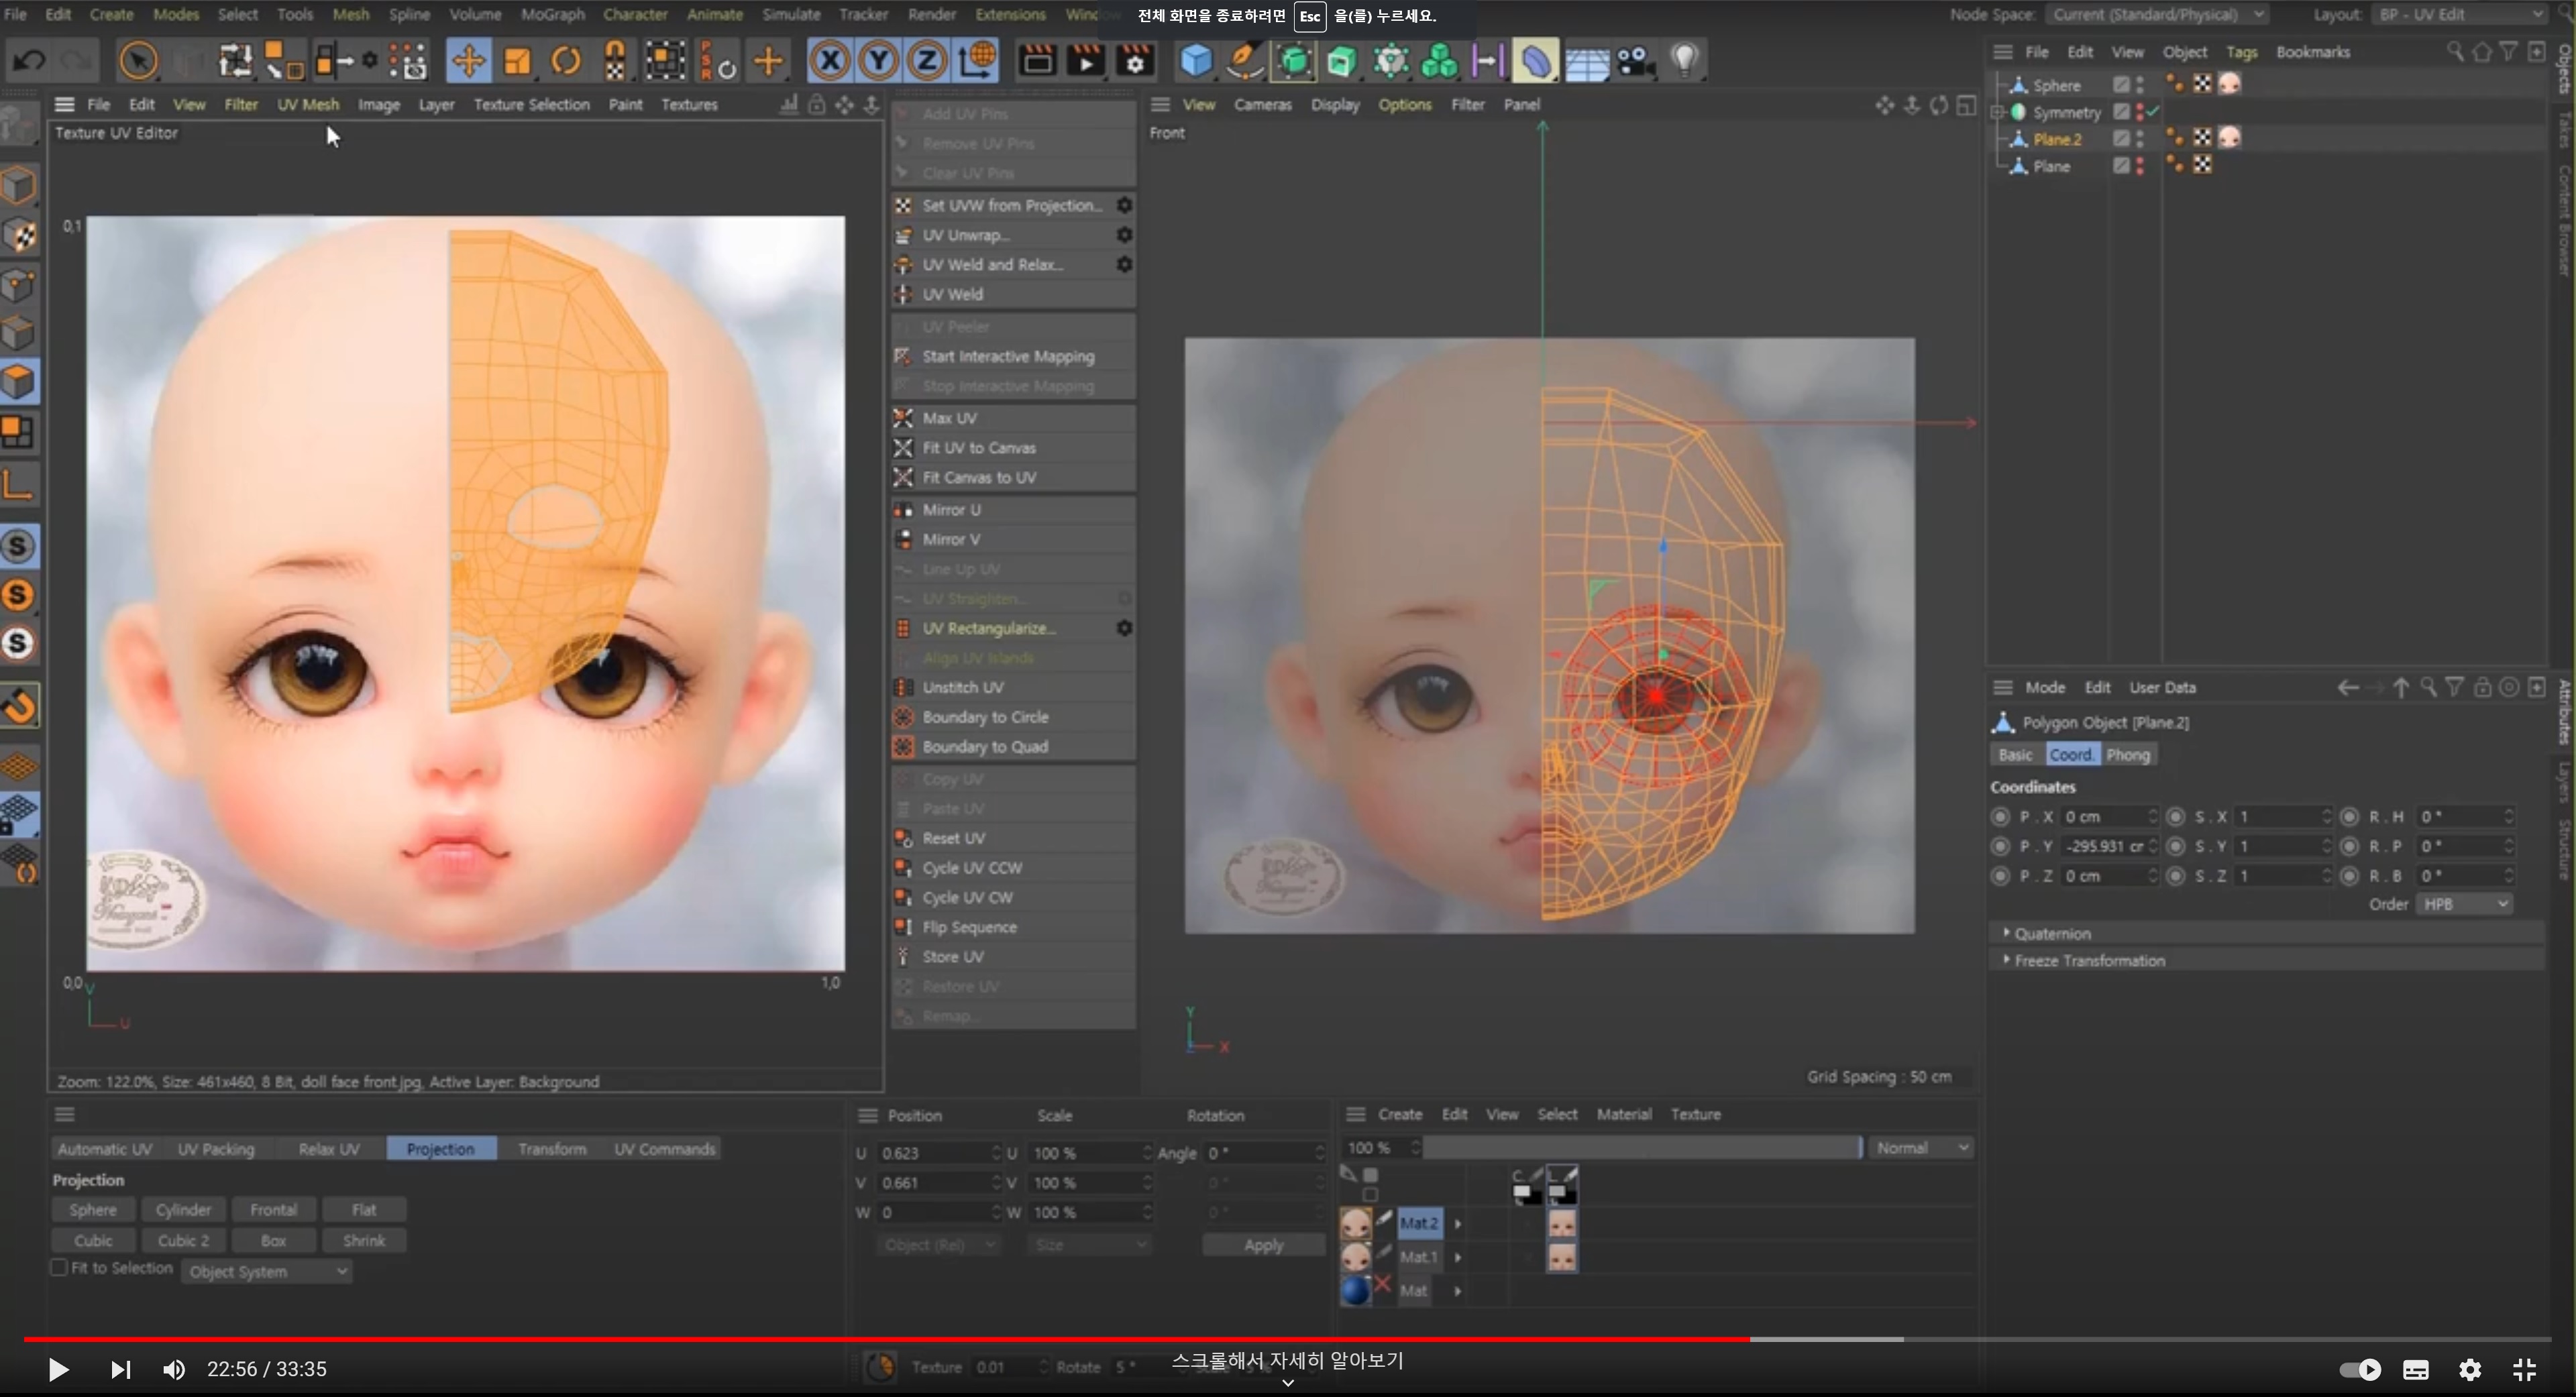
Task: Switch to Projection tab
Action: tap(441, 1149)
